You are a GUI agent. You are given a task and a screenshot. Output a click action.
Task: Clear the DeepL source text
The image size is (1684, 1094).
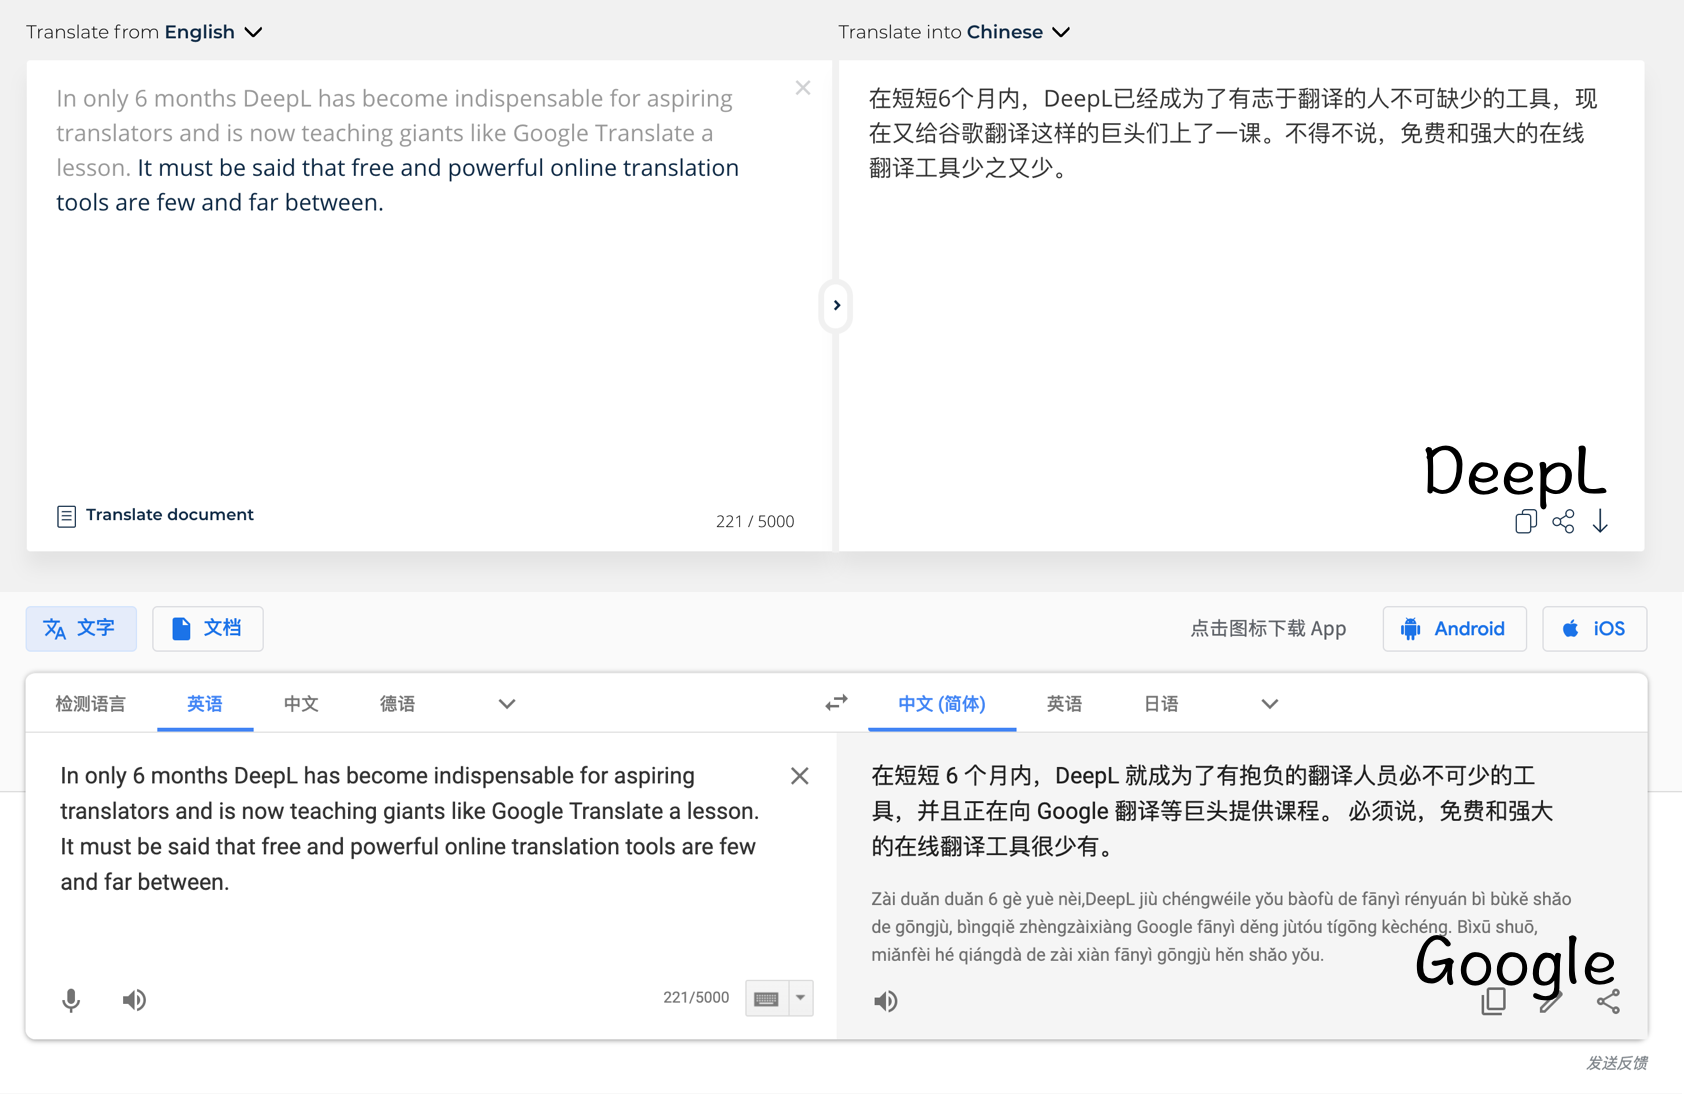803,87
